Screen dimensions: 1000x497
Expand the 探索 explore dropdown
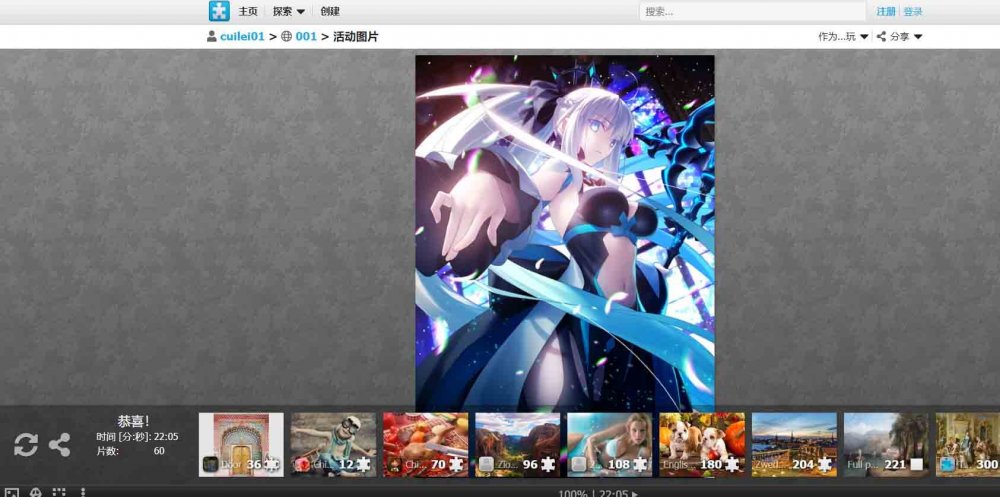(289, 11)
